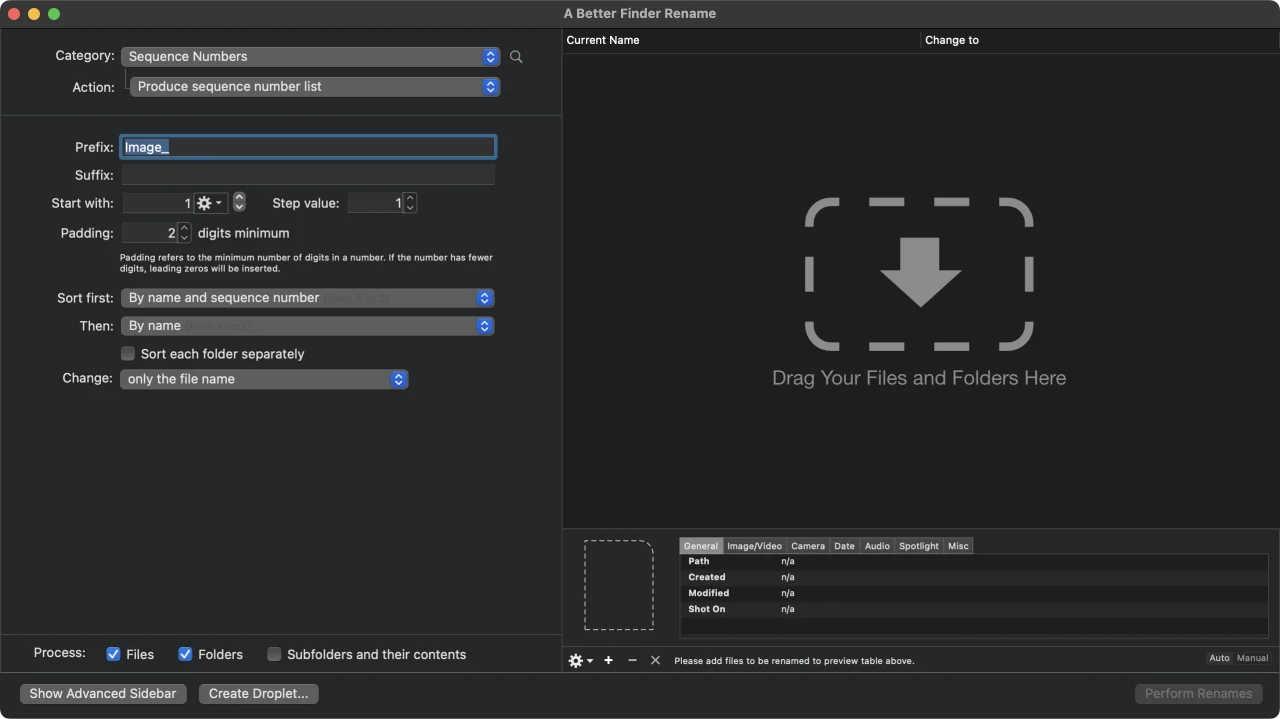The width and height of the screenshot is (1280, 719).
Task: Click the empty file preview thumbnail placeholder
Action: coord(619,585)
